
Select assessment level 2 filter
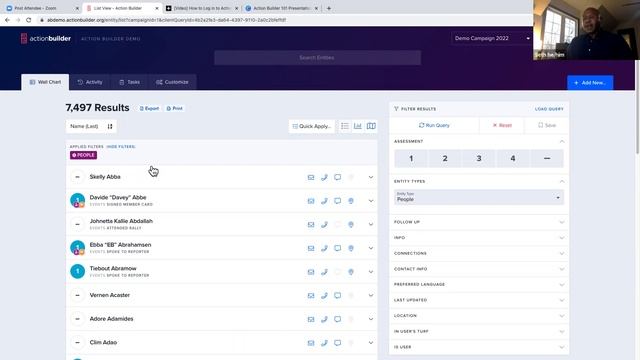445,158
